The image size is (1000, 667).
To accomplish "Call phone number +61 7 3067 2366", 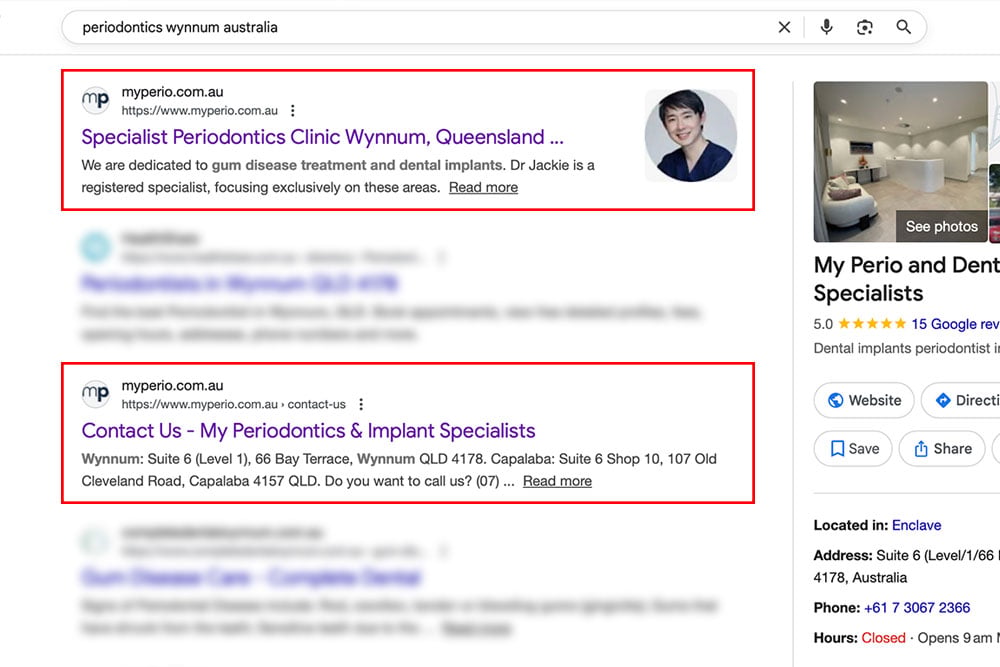I will point(917,608).
